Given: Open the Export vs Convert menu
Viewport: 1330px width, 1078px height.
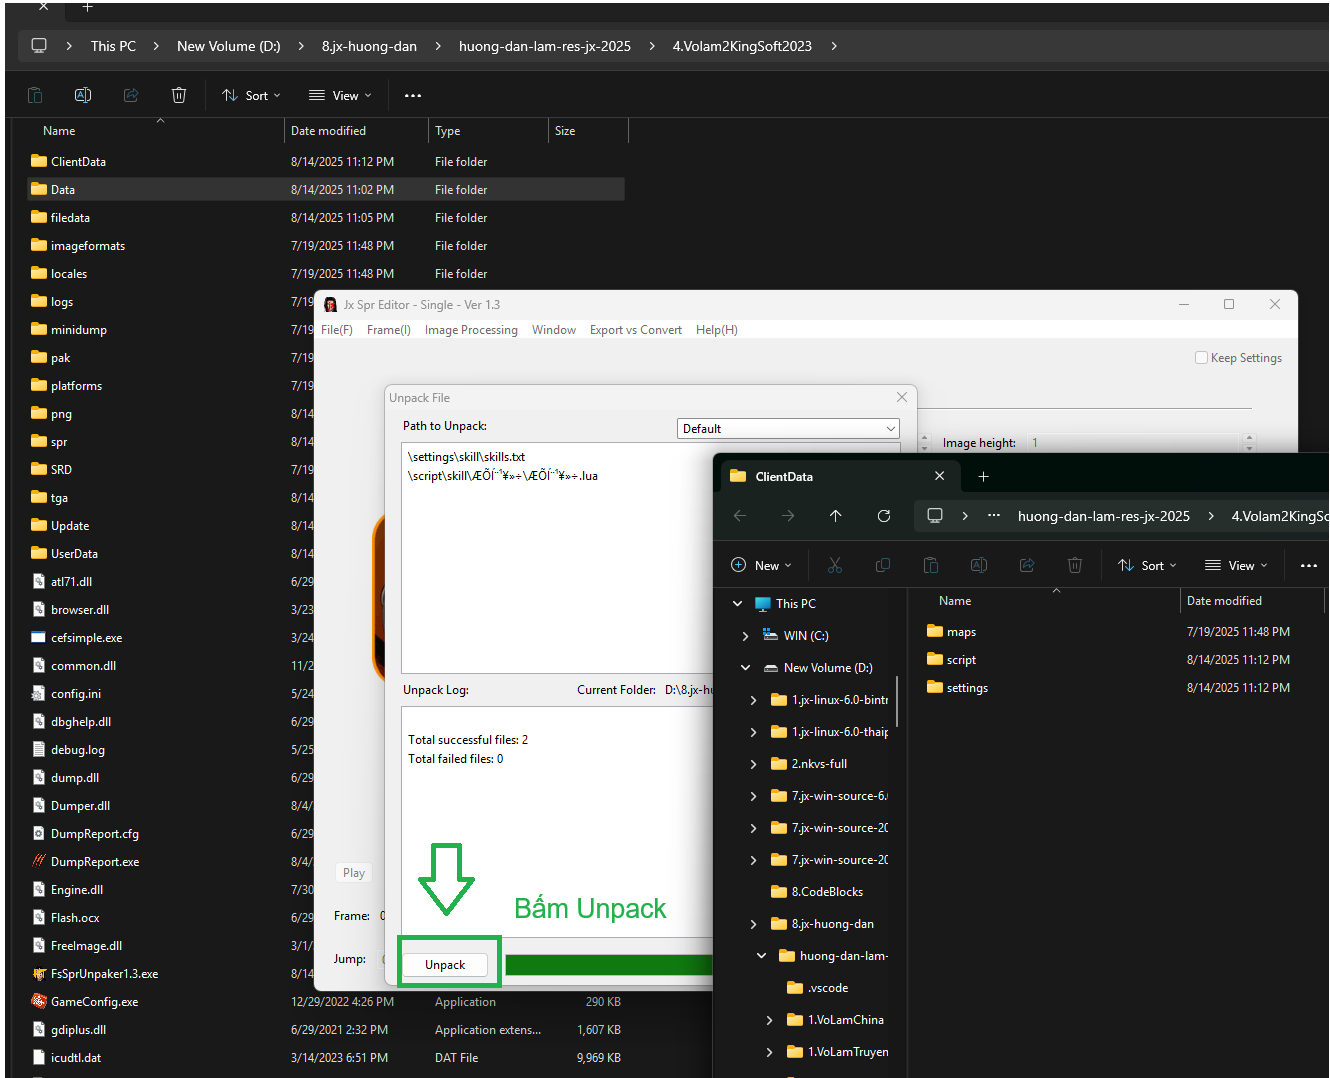Looking at the screenshot, I should point(635,330).
